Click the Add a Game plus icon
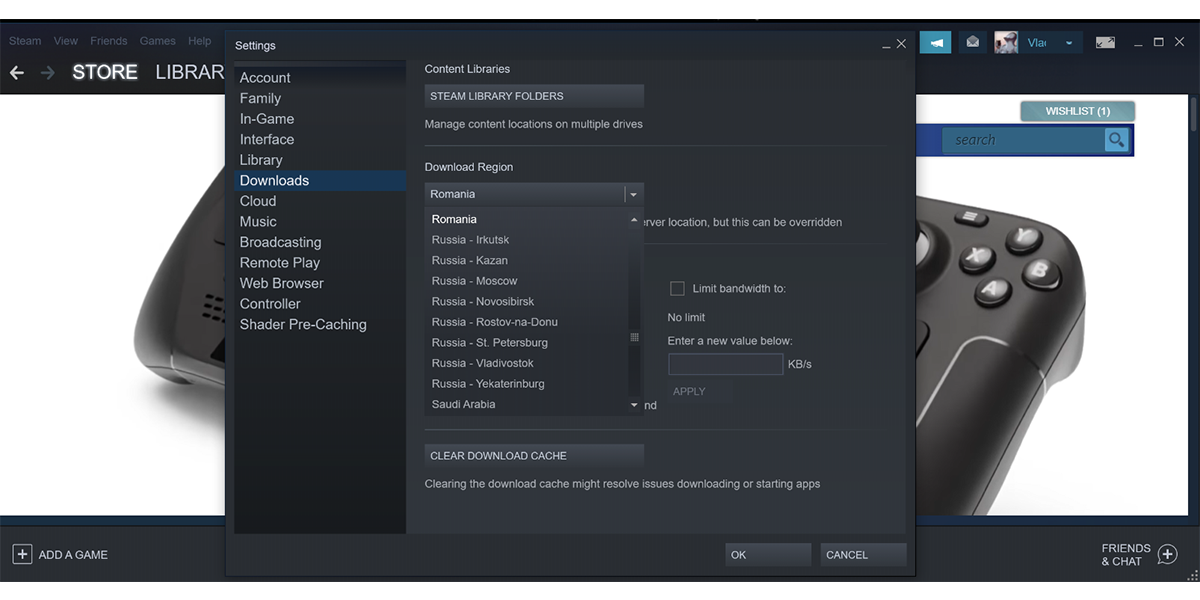This screenshot has height=600, width=1200. 23,554
